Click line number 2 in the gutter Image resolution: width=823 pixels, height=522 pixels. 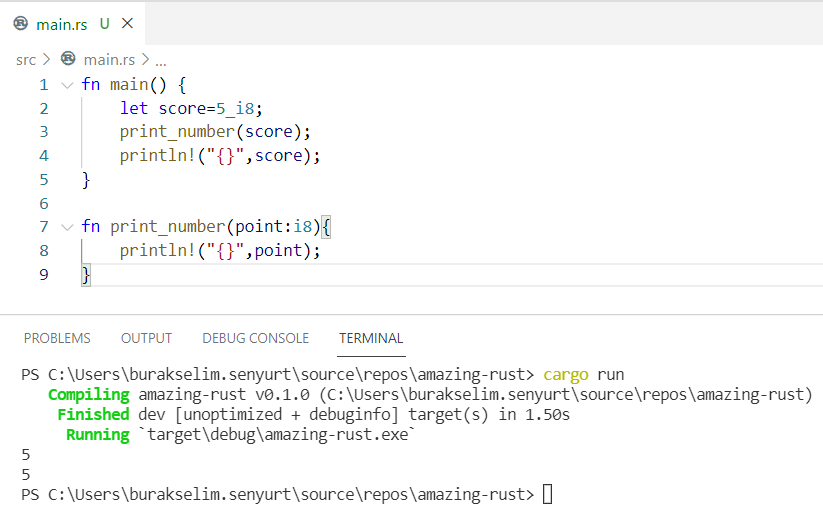[43, 108]
